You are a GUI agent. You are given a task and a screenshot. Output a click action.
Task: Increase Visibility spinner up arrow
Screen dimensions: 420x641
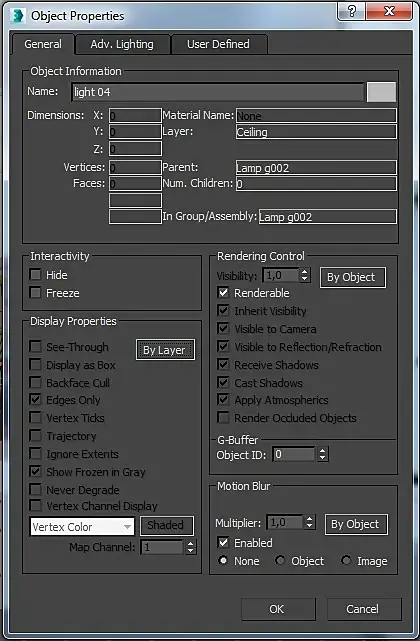[x=304, y=272]
